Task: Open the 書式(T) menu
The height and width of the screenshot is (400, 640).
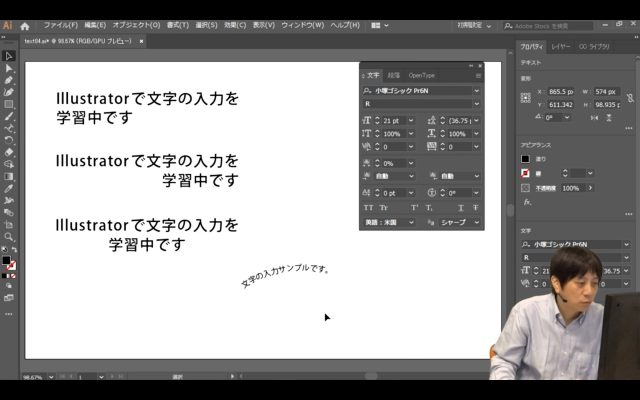Action: tap(178, 25)
